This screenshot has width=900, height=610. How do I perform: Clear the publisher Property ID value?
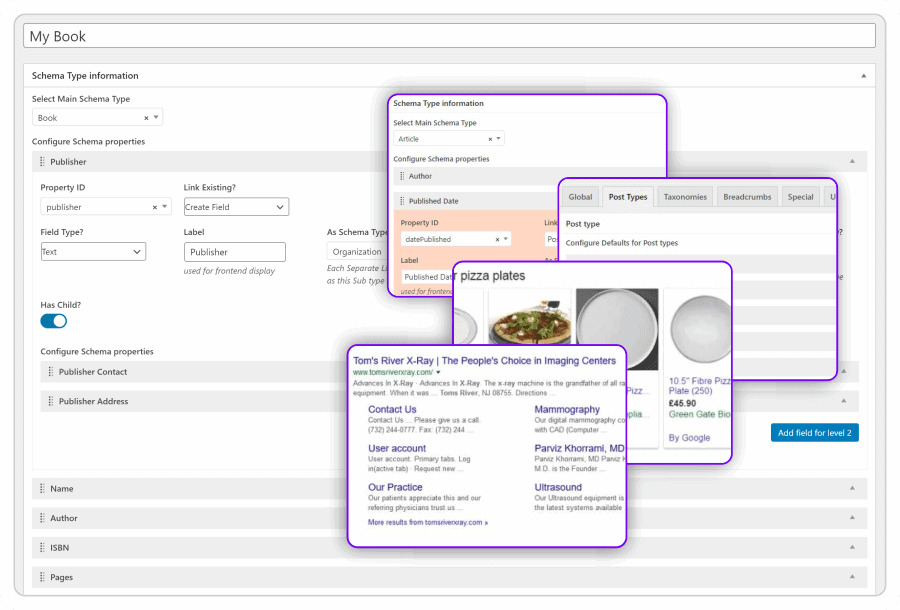coord(154,207)
